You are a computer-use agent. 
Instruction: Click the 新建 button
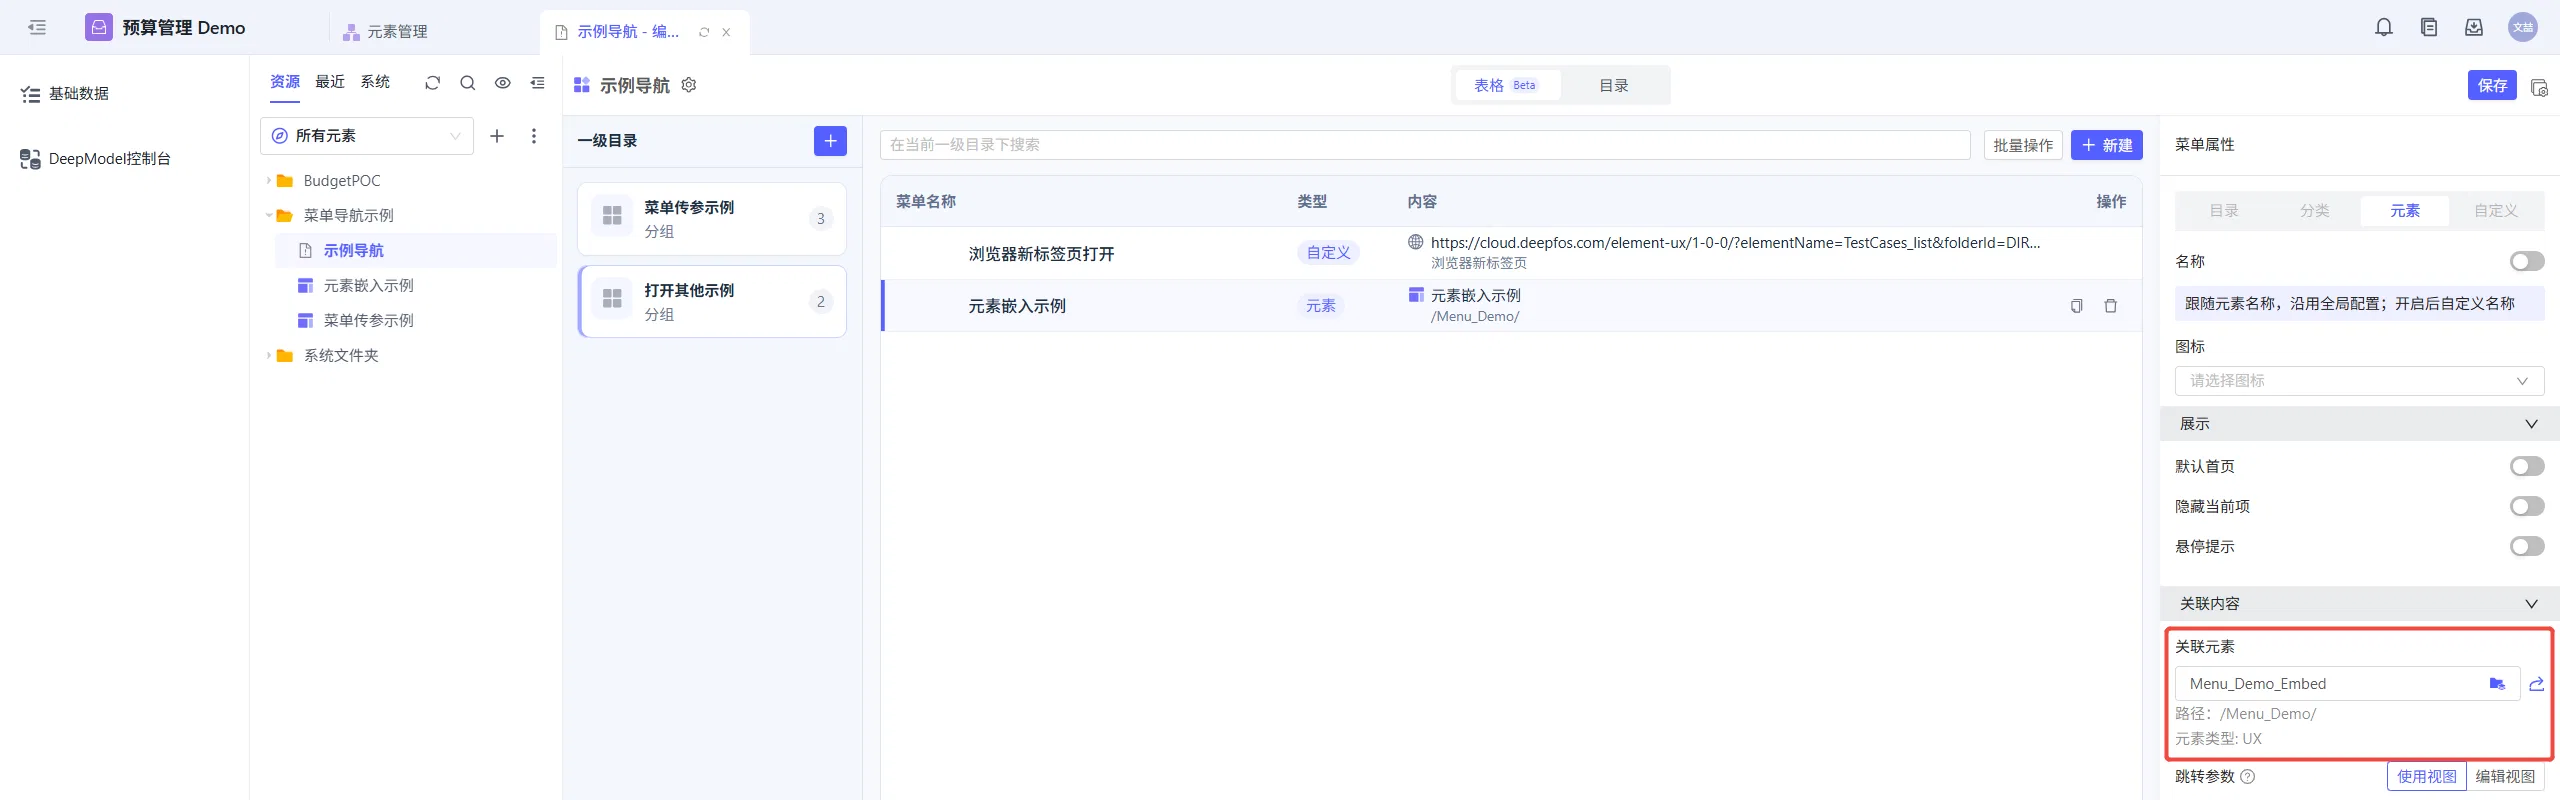pos(2106,145)
